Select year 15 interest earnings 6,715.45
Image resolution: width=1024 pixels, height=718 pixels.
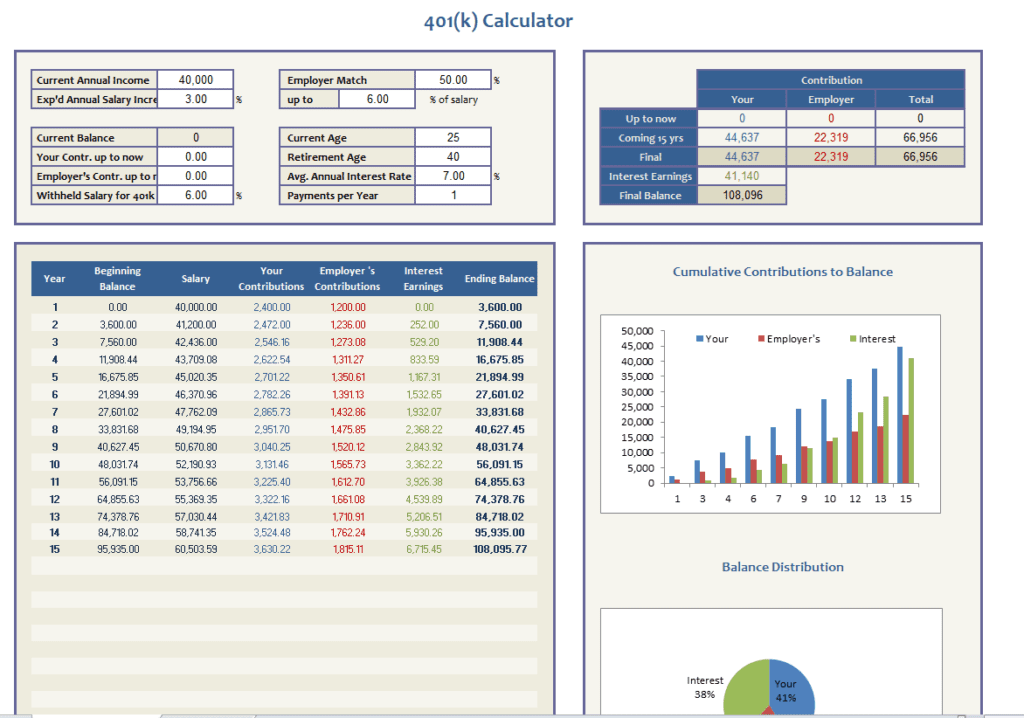(x=424, y=549)
